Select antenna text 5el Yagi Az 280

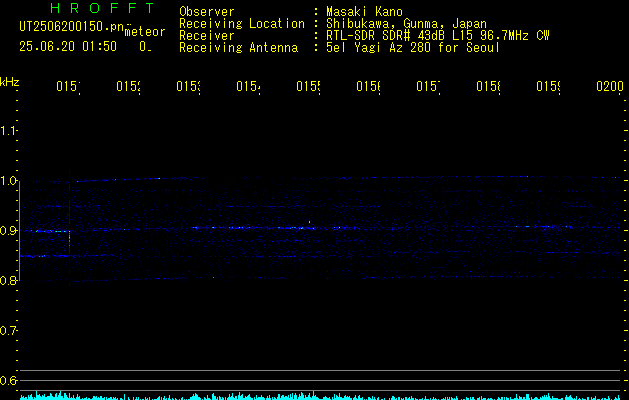click(380, 48)
